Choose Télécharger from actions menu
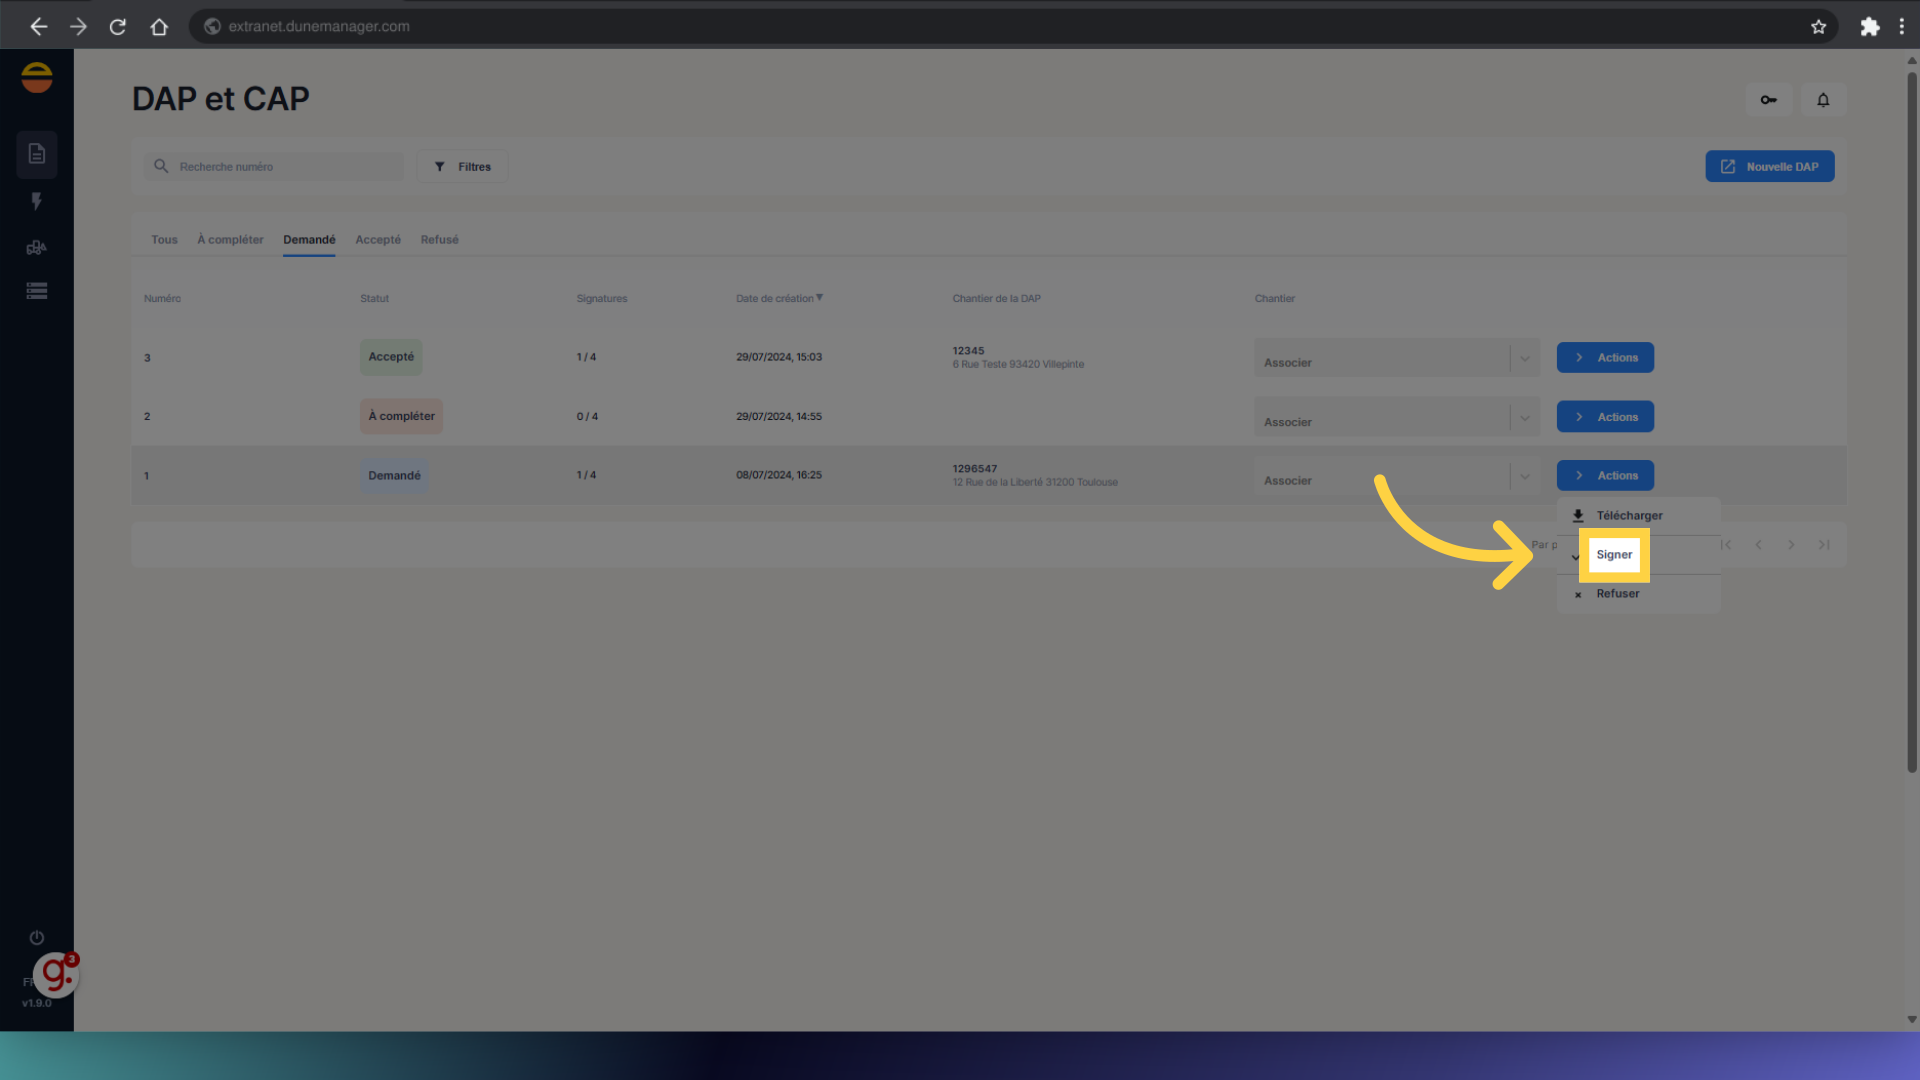The image size is (1920, 1080). pos(1629,516)
